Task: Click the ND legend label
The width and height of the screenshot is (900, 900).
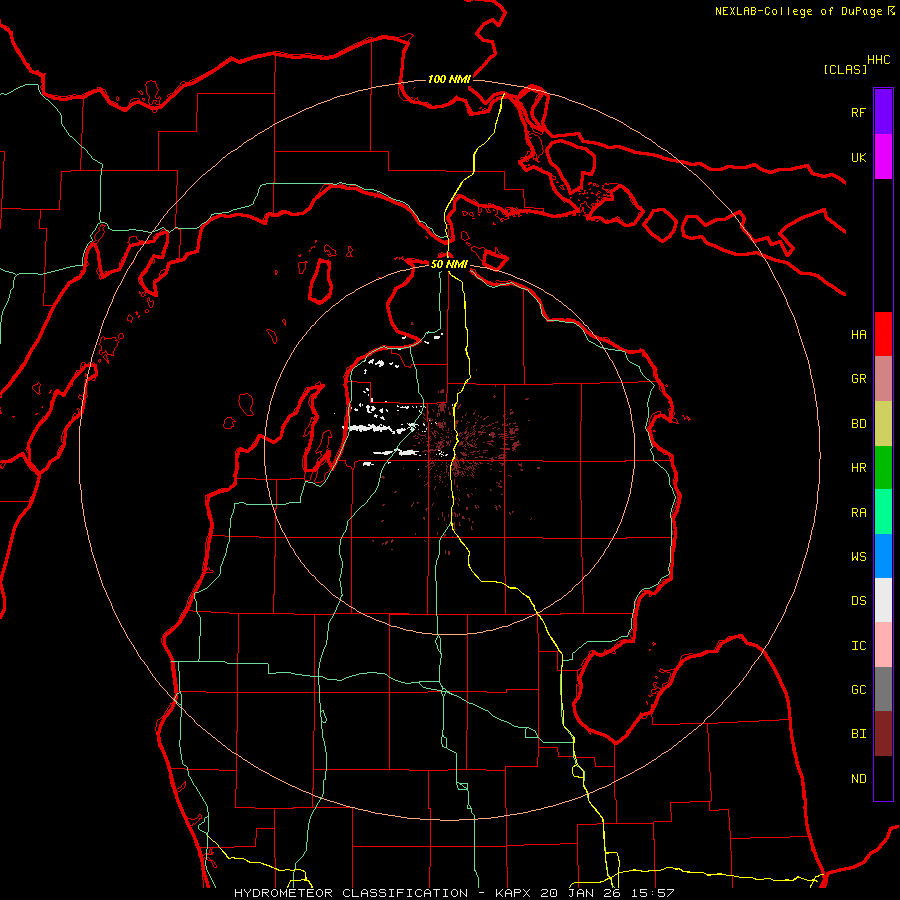Action: (858, 779)
